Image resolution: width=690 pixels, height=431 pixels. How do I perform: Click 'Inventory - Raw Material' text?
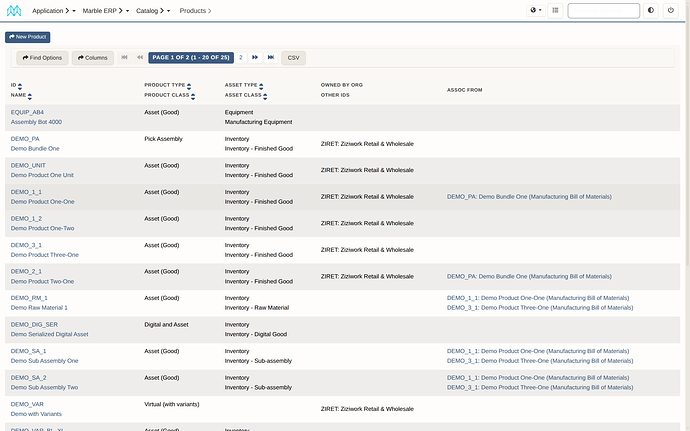[x=257, y=308]
